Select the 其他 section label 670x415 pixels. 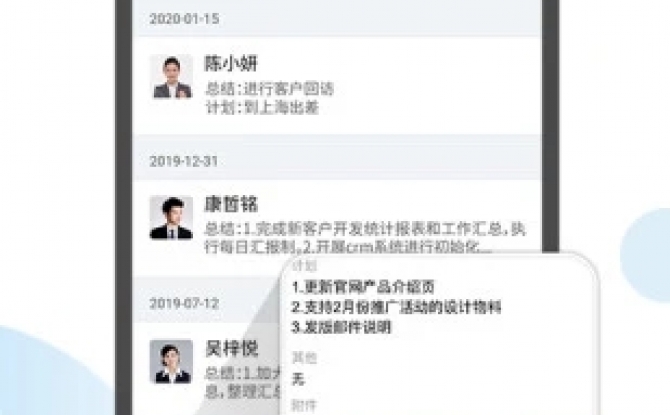click(304, 357)
